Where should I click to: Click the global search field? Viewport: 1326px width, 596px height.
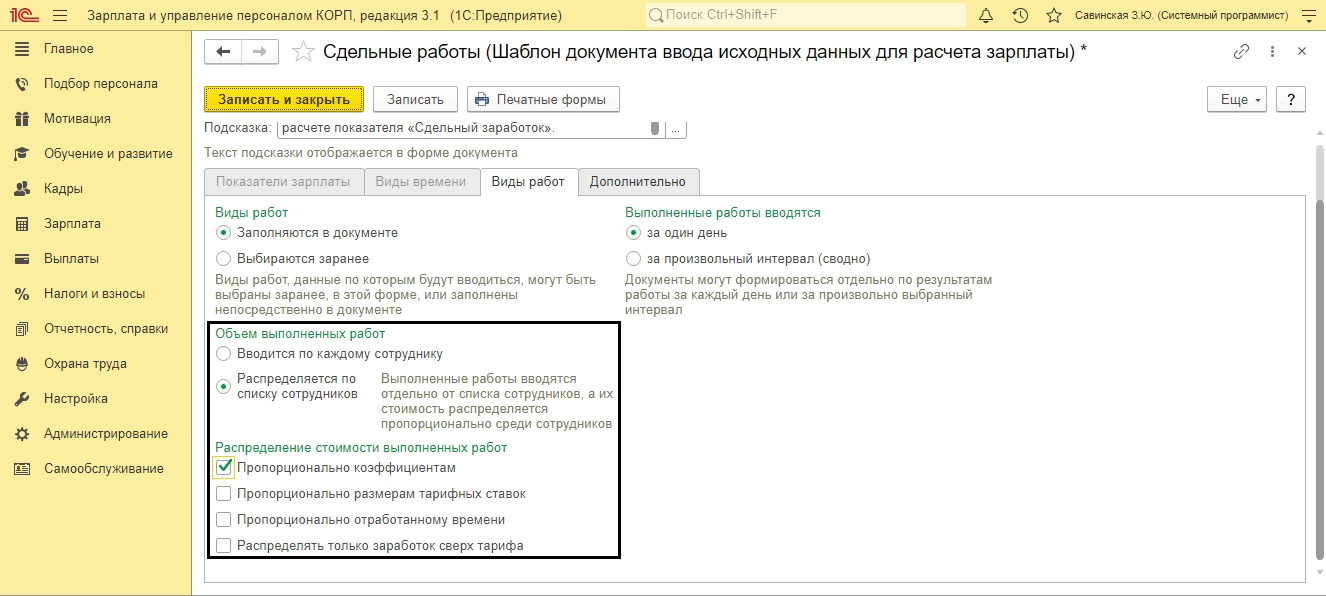[x=806, y=15]
